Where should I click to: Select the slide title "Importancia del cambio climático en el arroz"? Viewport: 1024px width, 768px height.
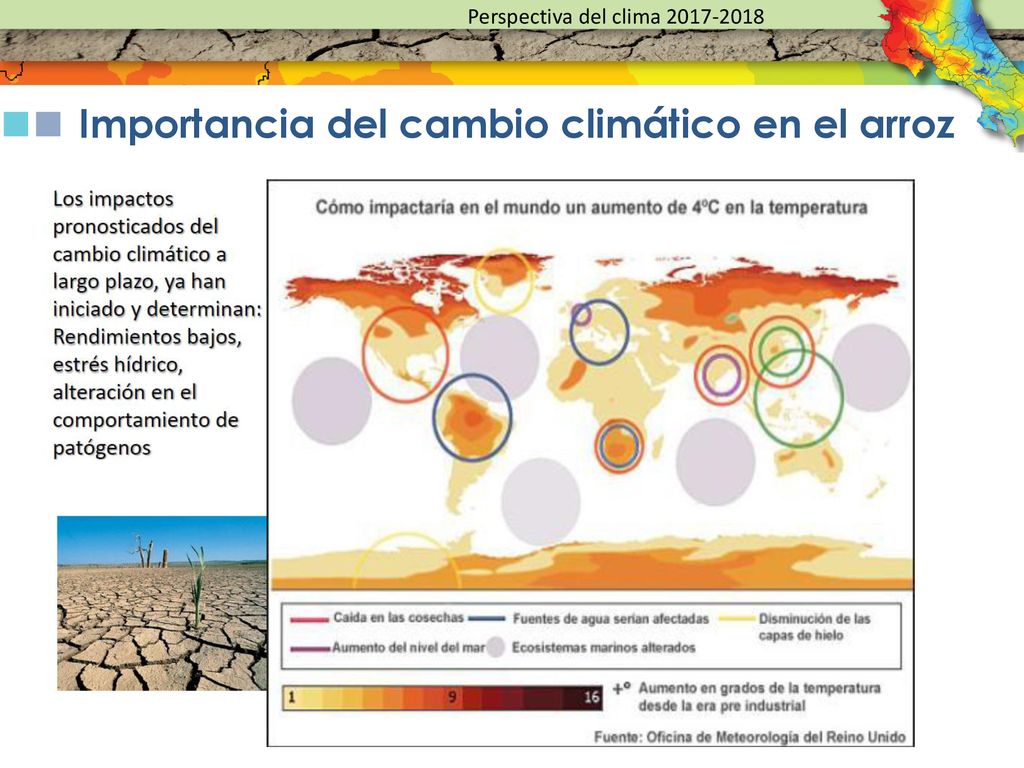coord(517,123)
